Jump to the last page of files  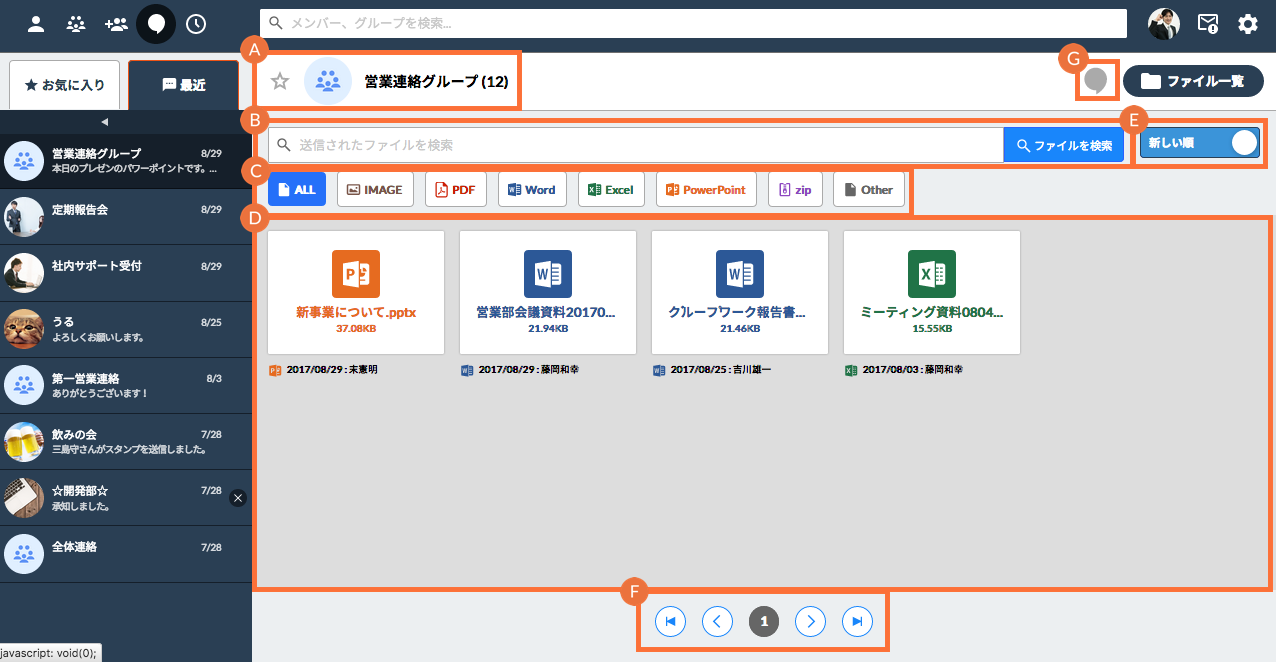tap(857, 622)
